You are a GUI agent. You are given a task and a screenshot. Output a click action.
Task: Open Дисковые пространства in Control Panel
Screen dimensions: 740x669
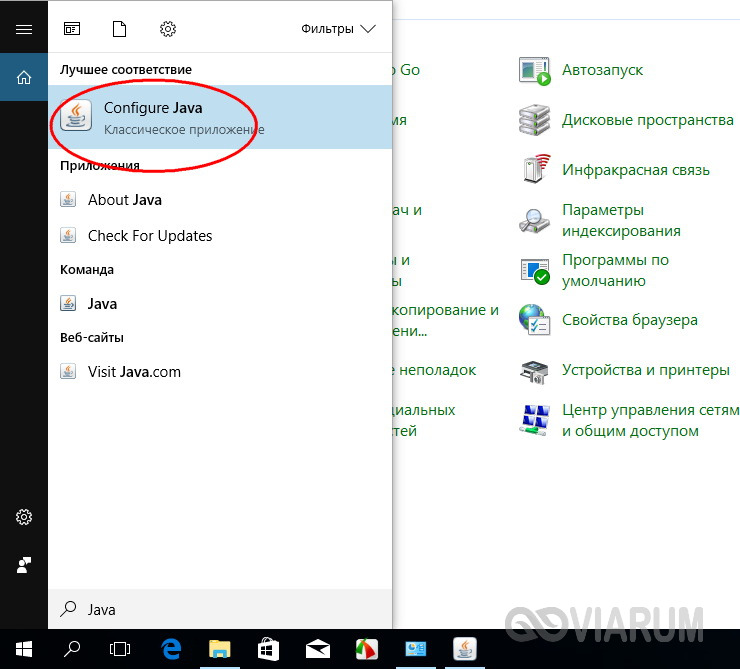click(648, 120)
